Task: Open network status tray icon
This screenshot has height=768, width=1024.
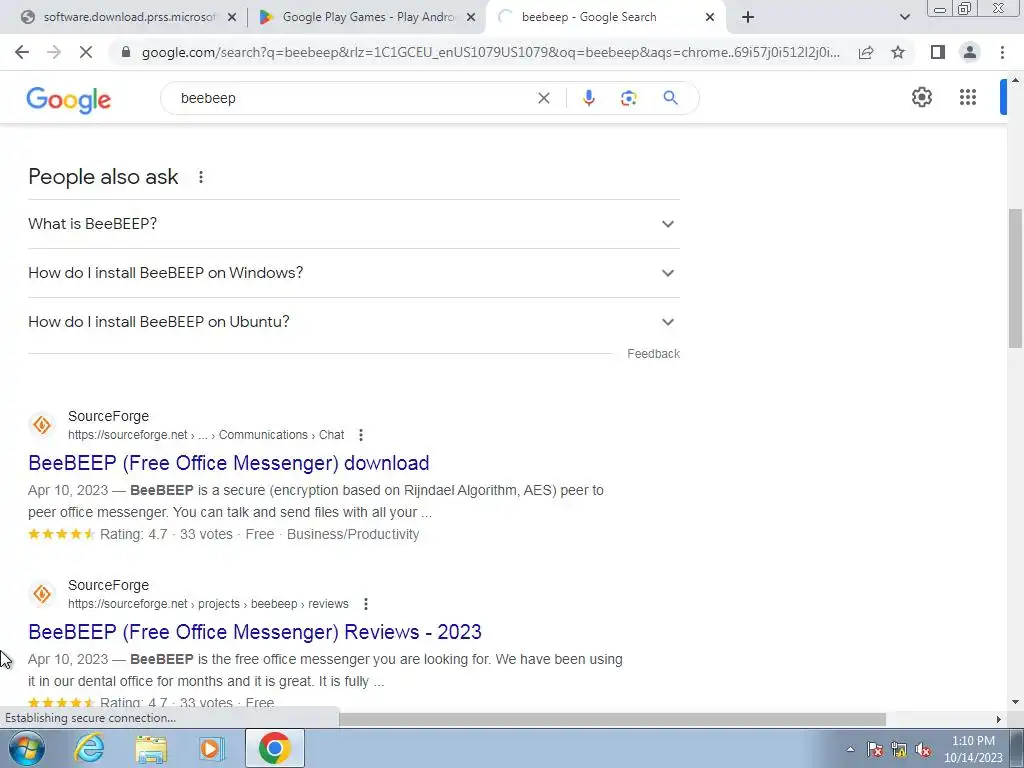Action: 899,750
